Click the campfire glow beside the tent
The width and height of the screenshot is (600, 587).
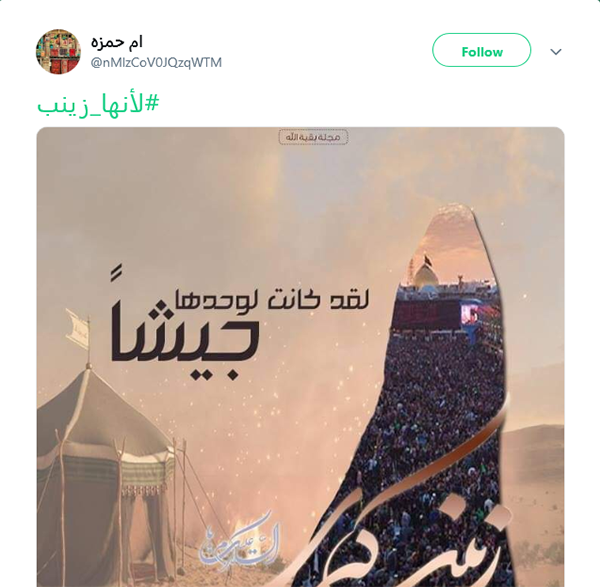tap(239, 528)
